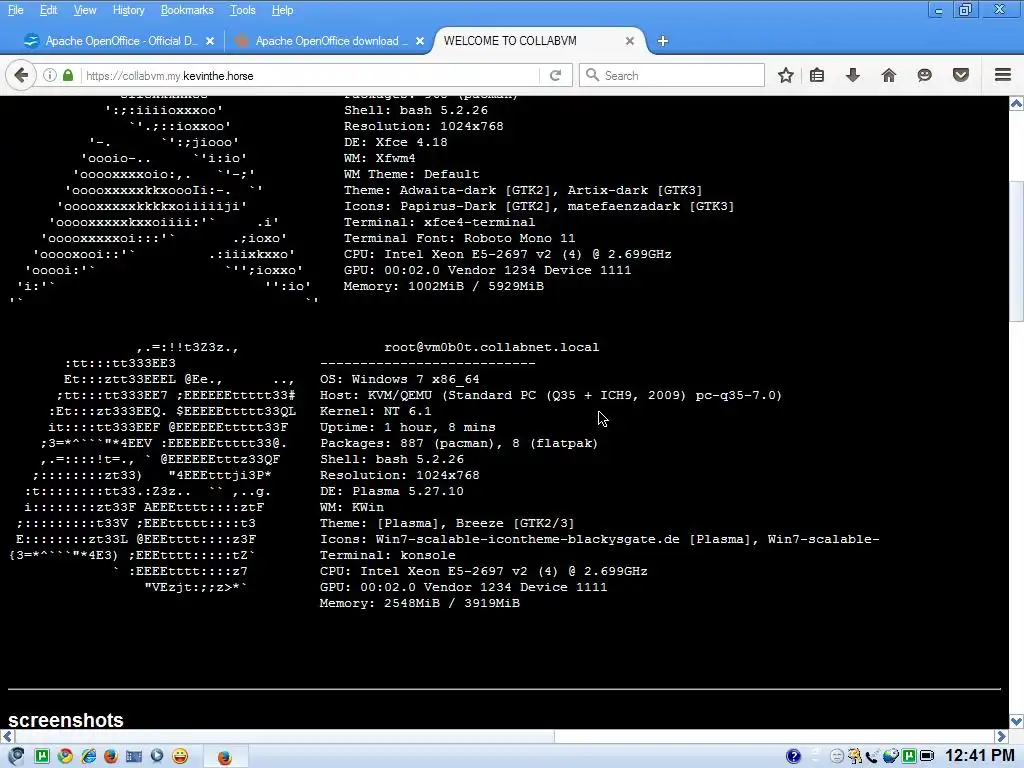
Task: Bookmark this page with the star icon
Action: pyautogui.click(x=786, y=75)
